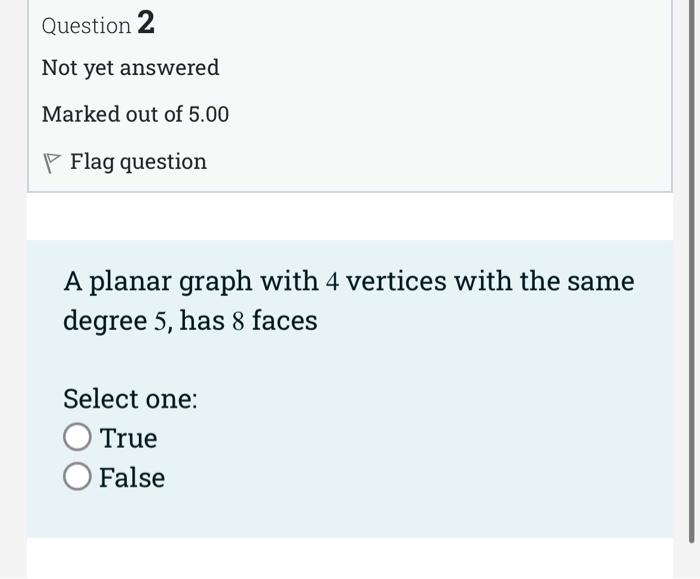
Task: Select the False radio button
Action: click(77, 478)
